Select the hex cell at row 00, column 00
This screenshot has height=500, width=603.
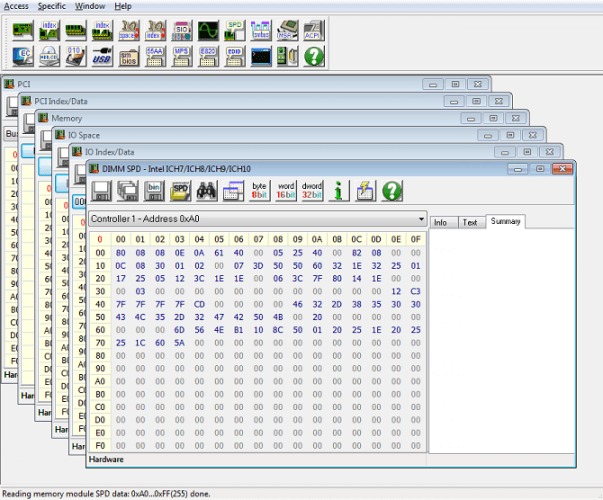(x=119, y=253)
